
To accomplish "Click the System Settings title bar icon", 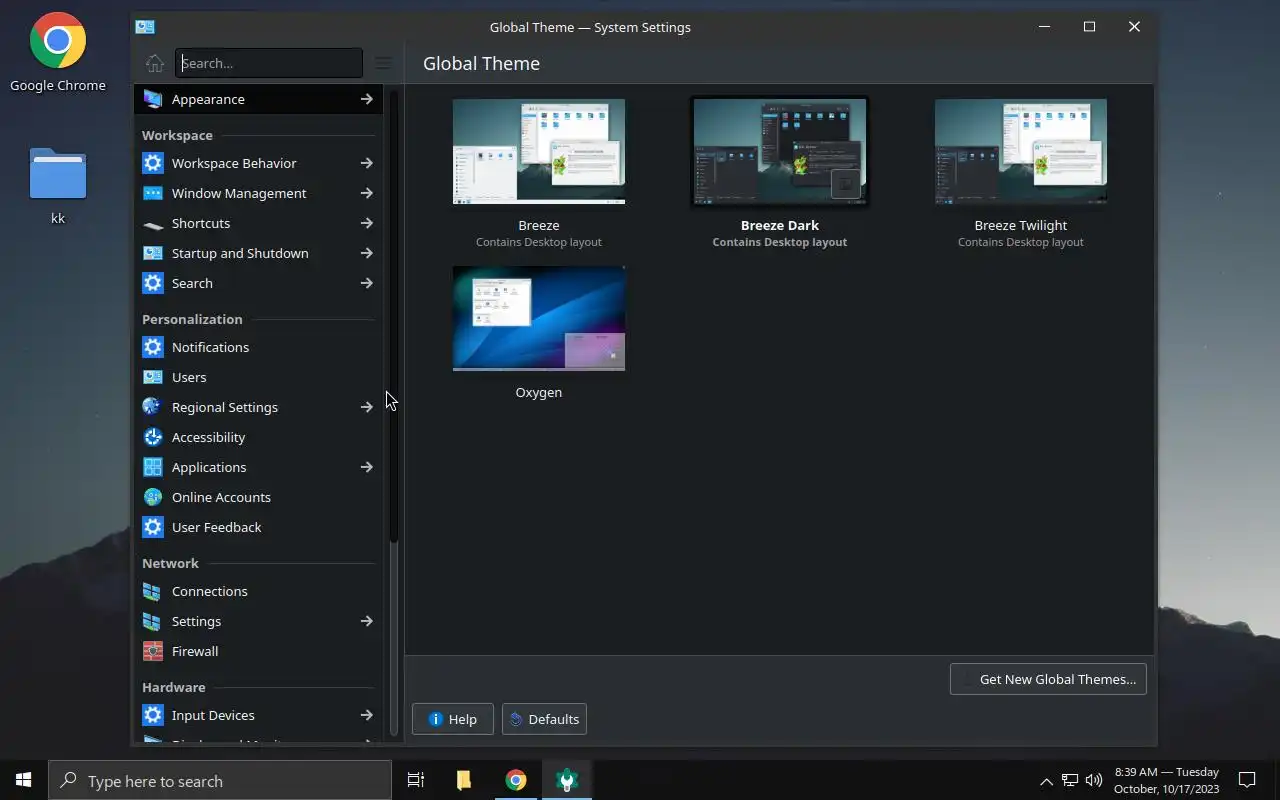I will pyautogui.click(x=145, y=27).
